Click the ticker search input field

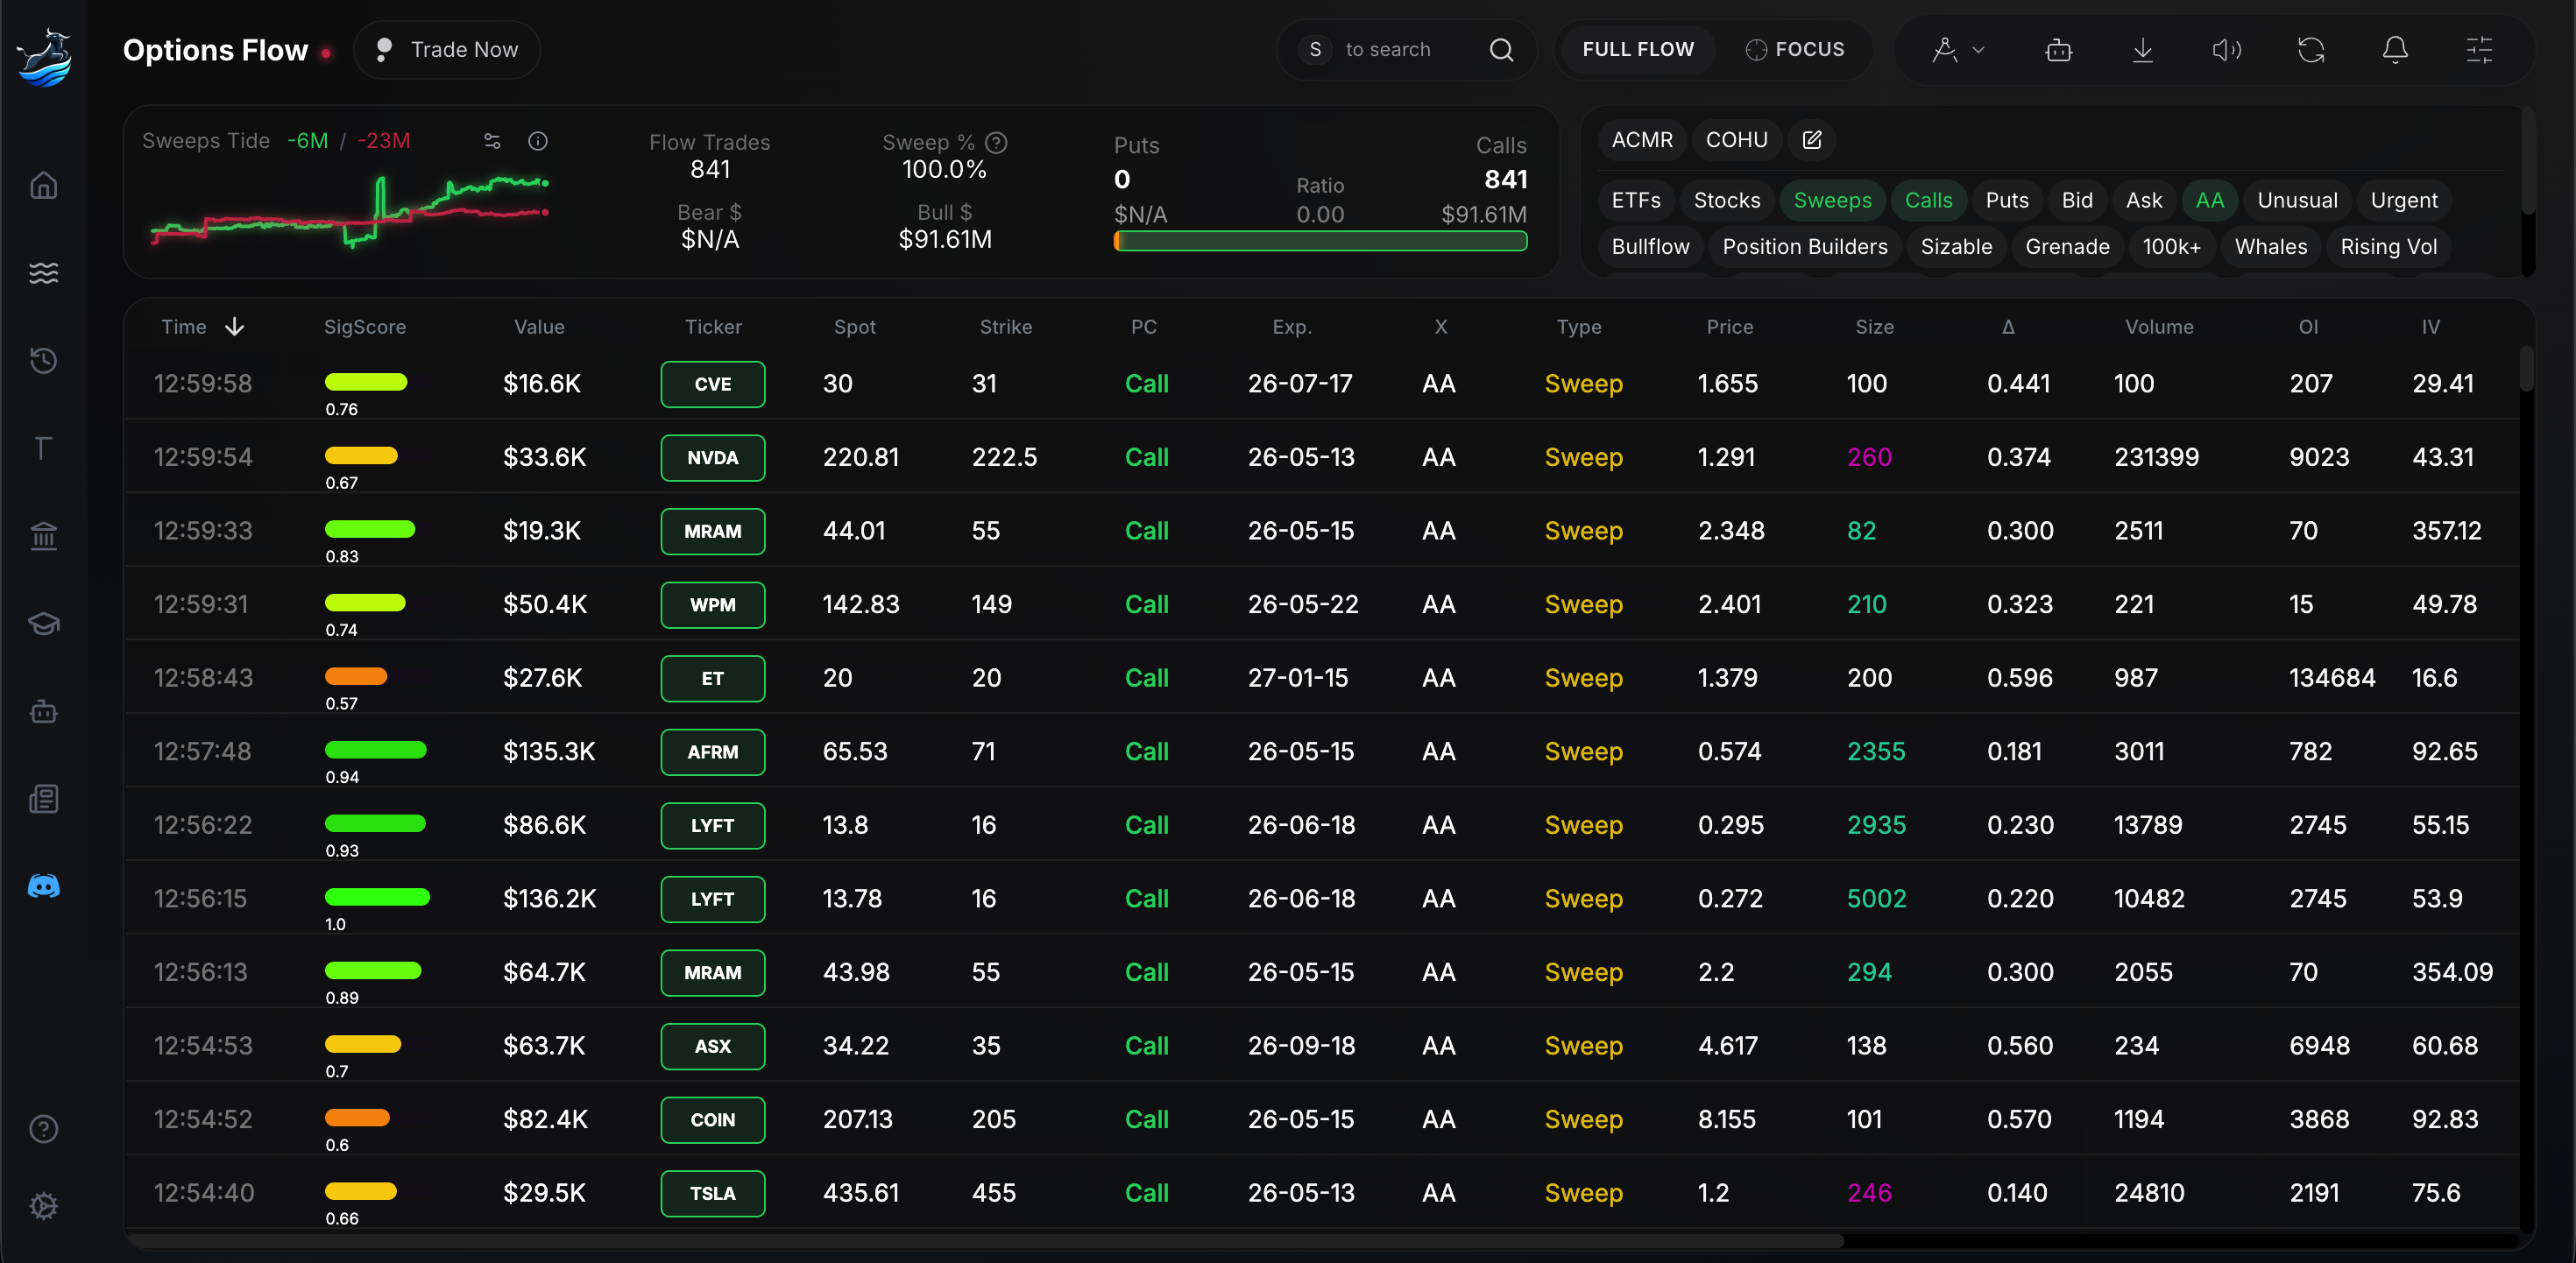[1405, 50]
